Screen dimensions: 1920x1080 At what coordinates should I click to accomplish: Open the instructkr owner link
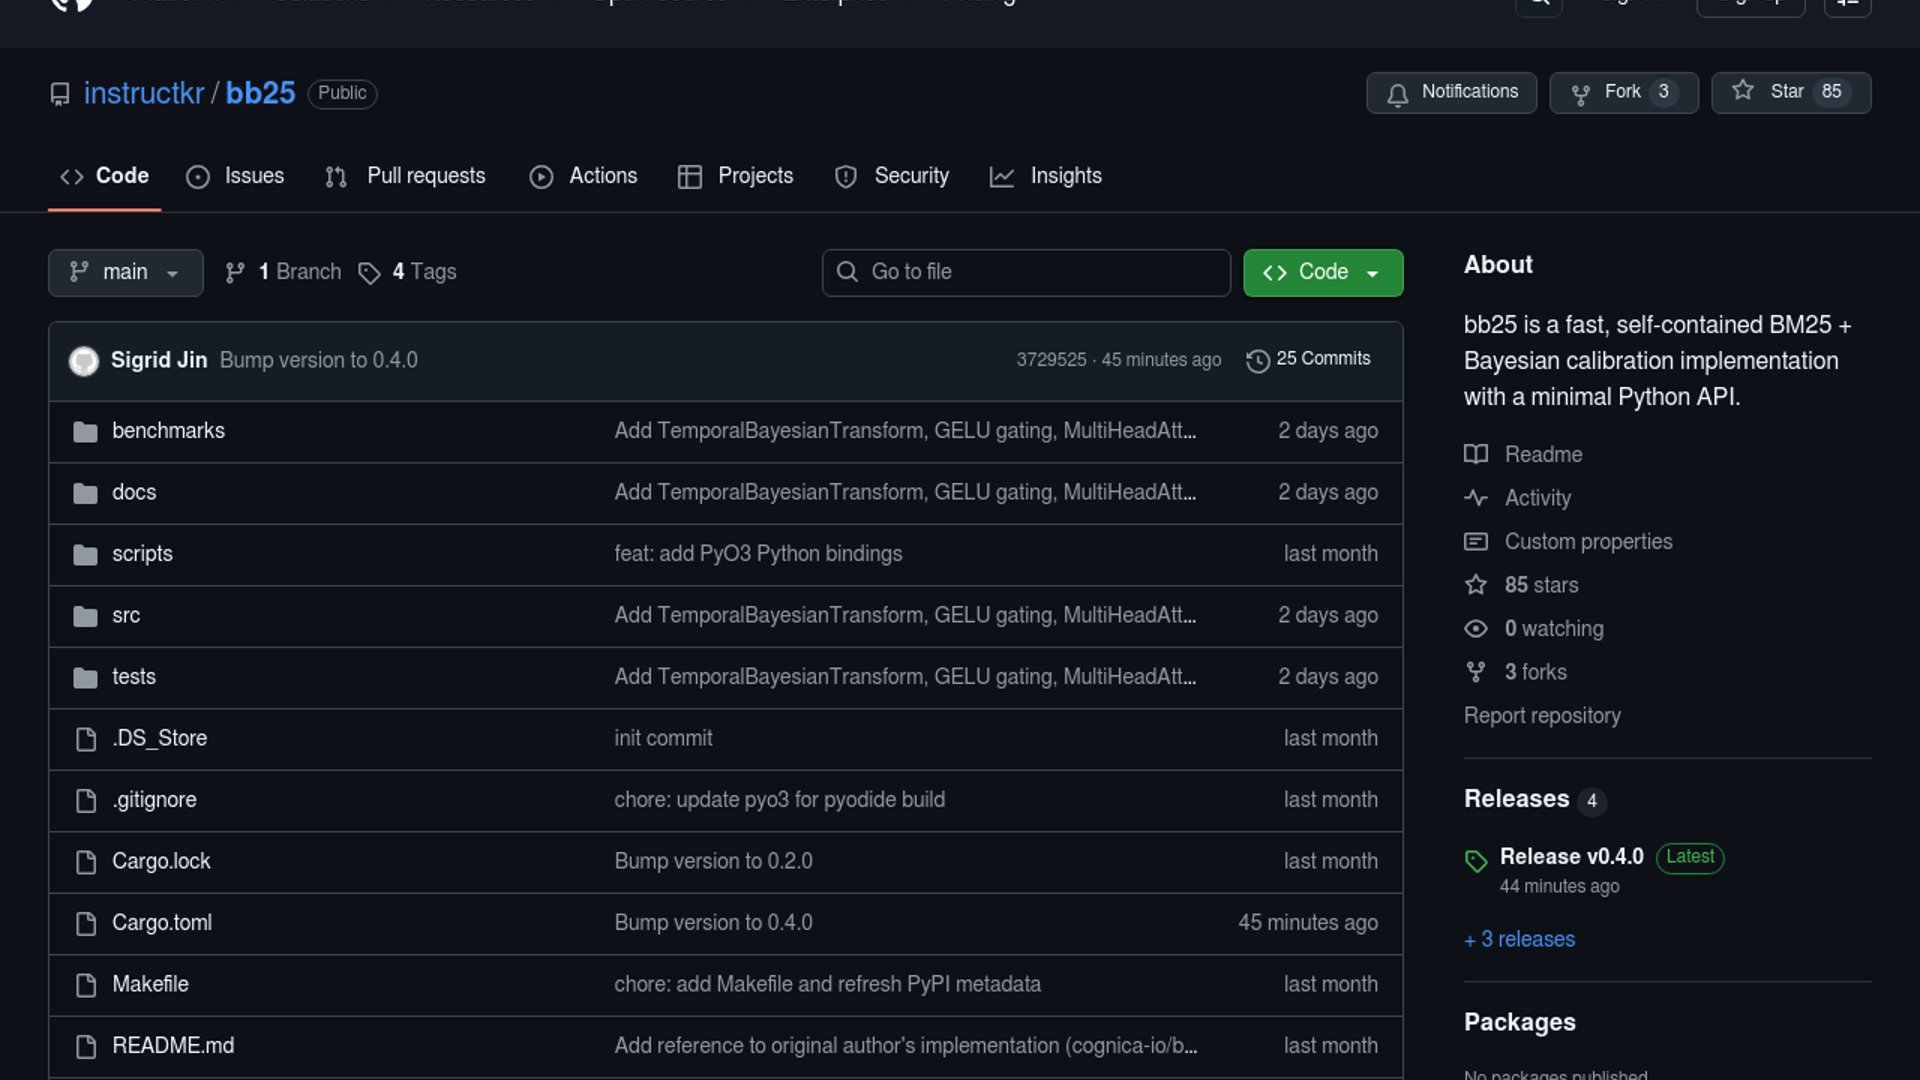click(144, 93)
